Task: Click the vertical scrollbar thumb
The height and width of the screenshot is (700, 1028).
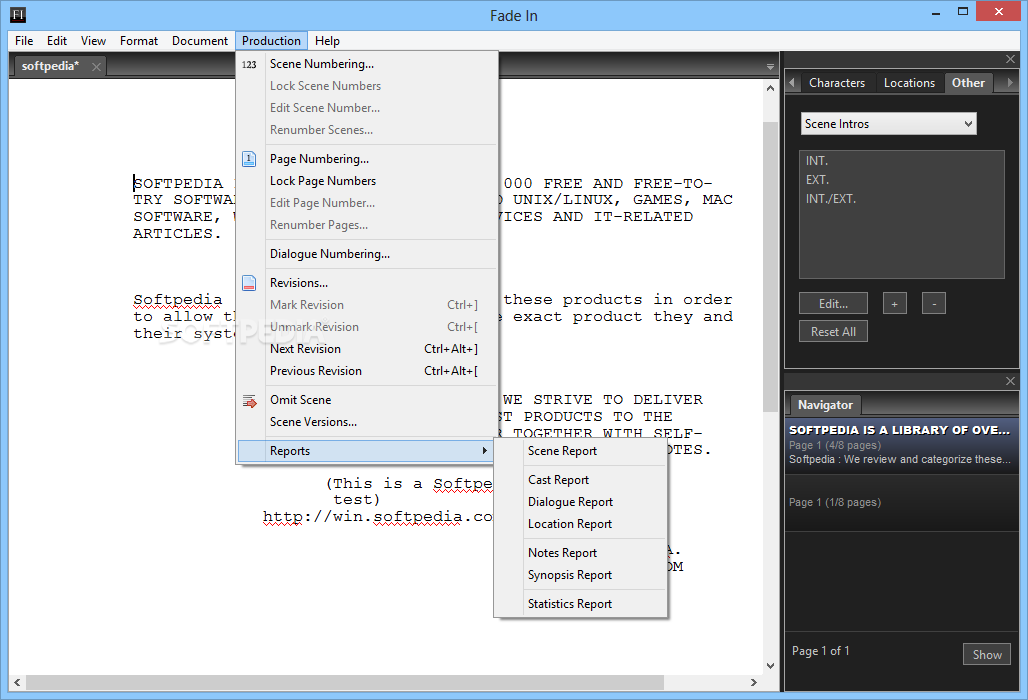Action: click(770, 267)
